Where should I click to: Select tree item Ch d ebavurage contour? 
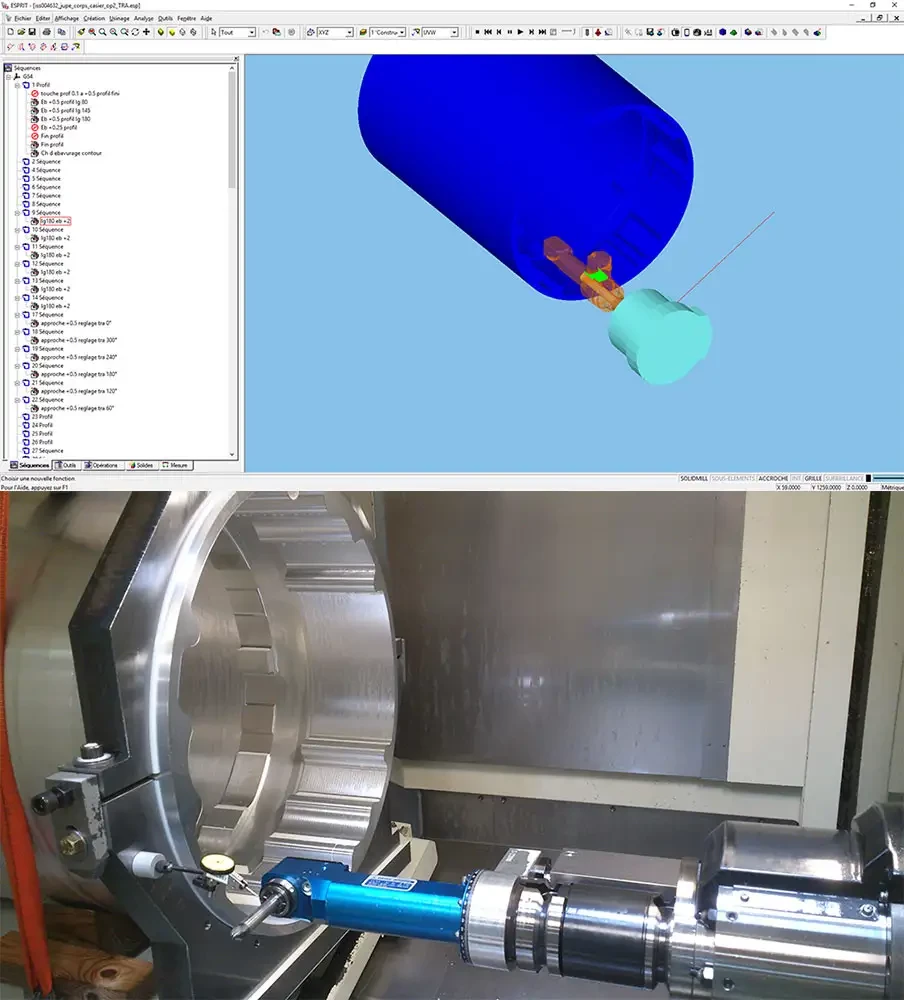point(71,153)
